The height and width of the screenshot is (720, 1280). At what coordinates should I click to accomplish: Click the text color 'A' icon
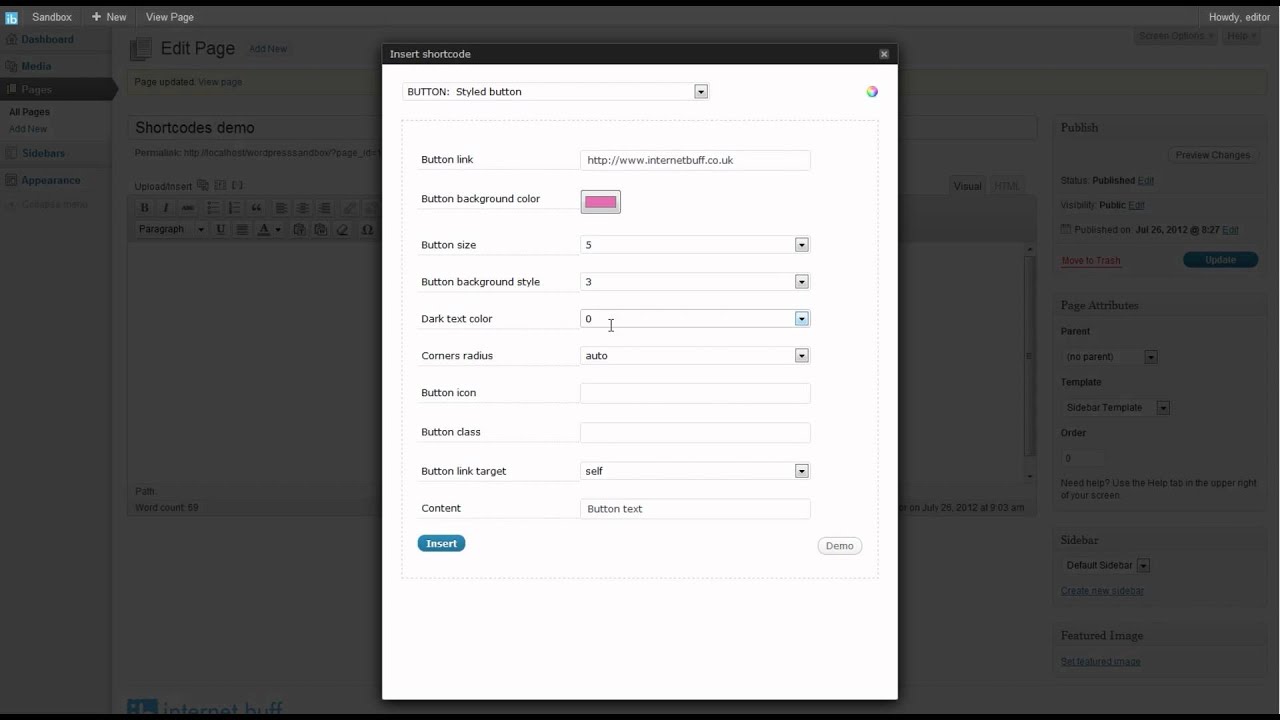point(264,229)
